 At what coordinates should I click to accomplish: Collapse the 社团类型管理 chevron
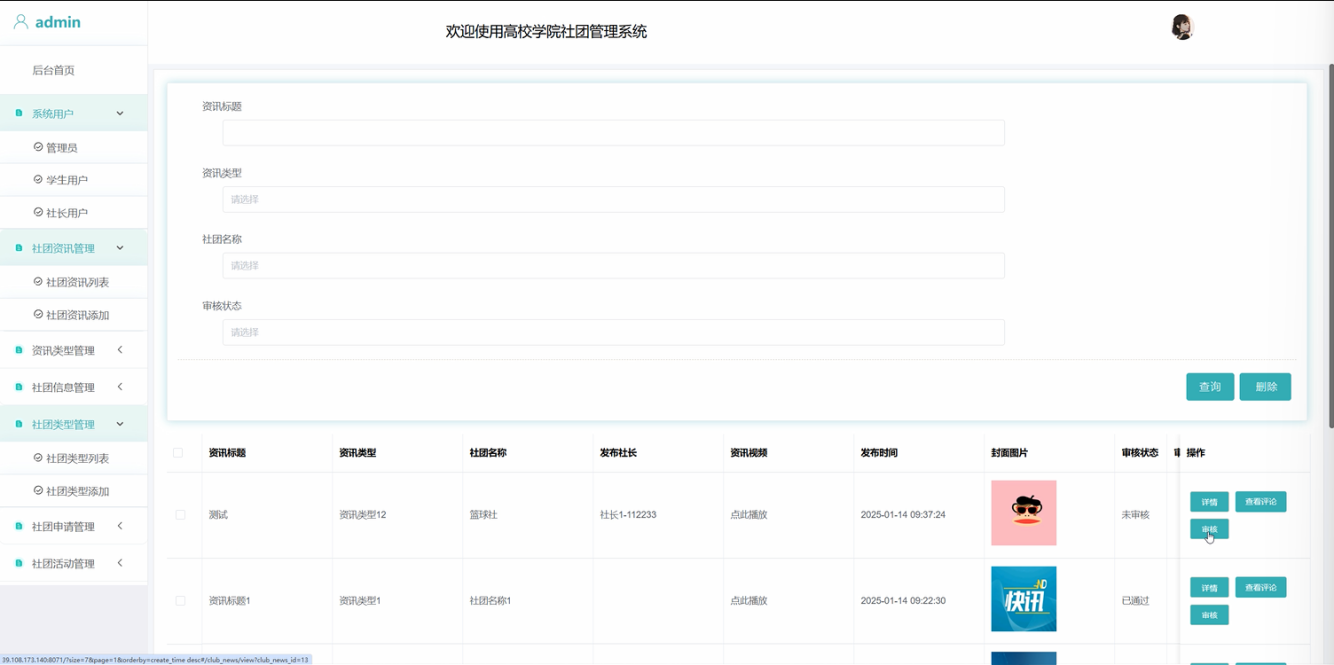(x=120, y=424)
